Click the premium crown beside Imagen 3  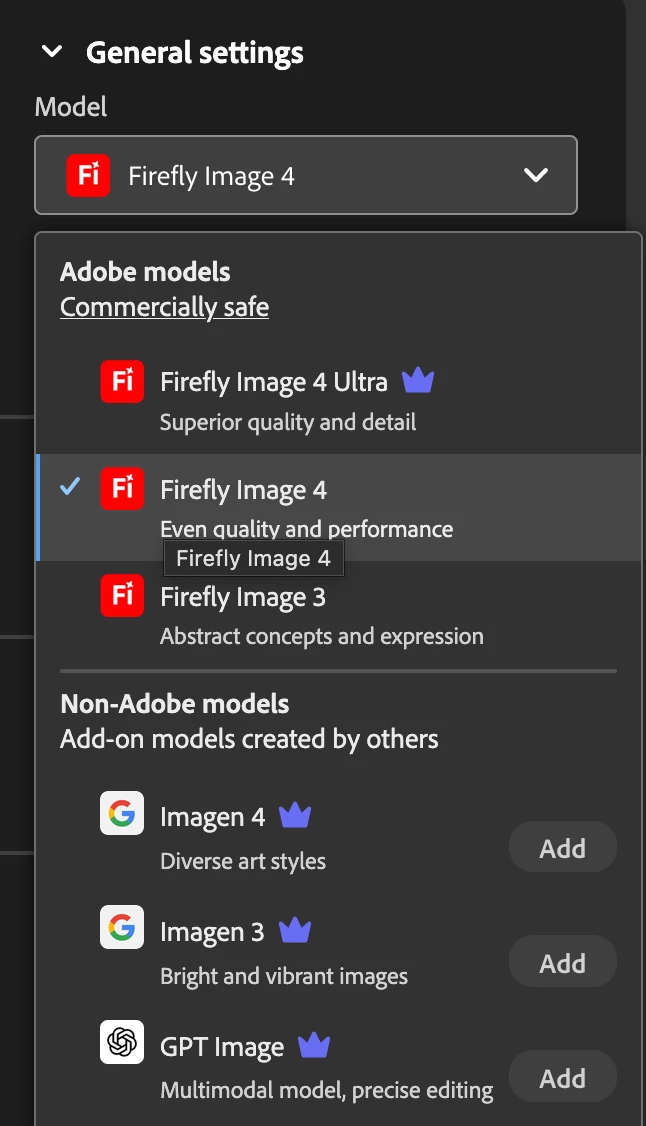[294, 931]
